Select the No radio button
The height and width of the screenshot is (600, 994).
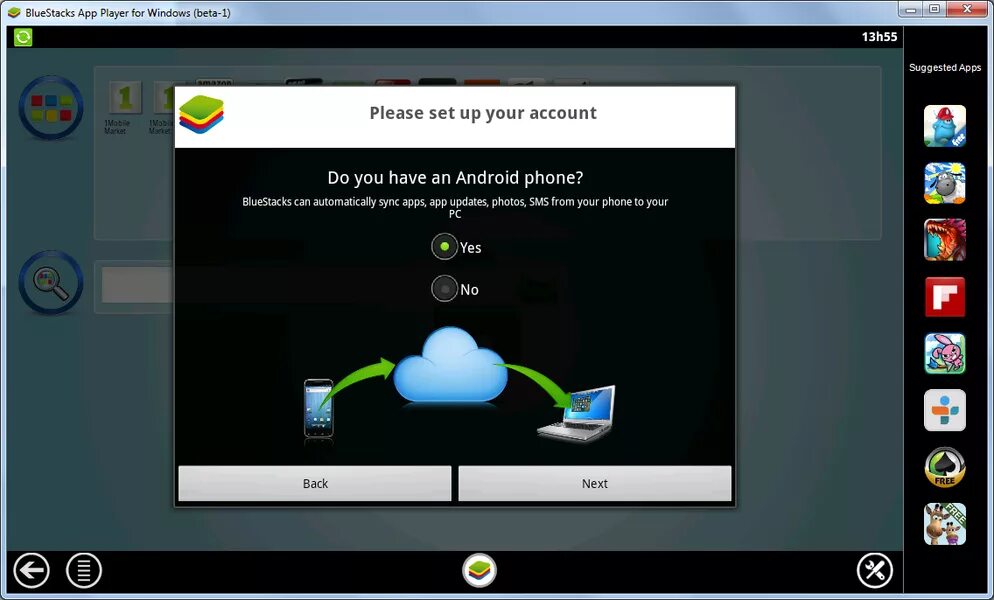click(x=444, y=289)
